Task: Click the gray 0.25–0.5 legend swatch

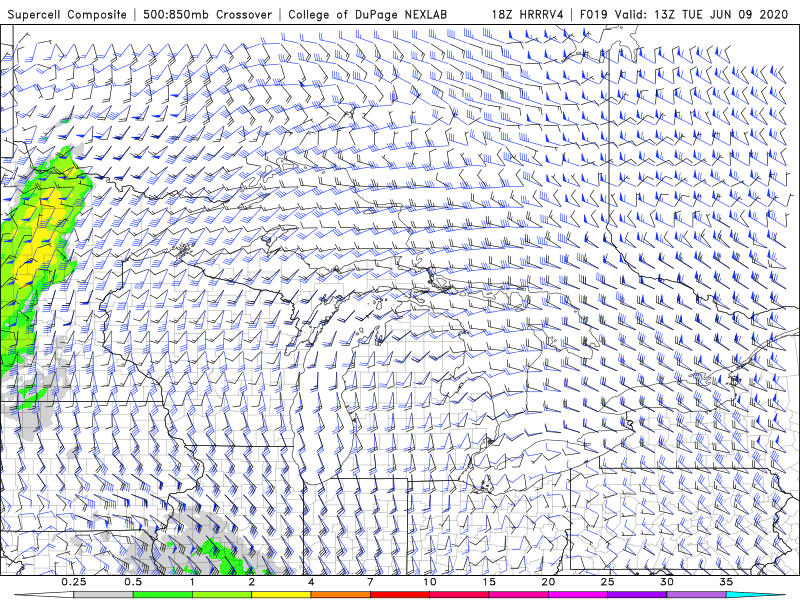Action: tap(103, 595)
